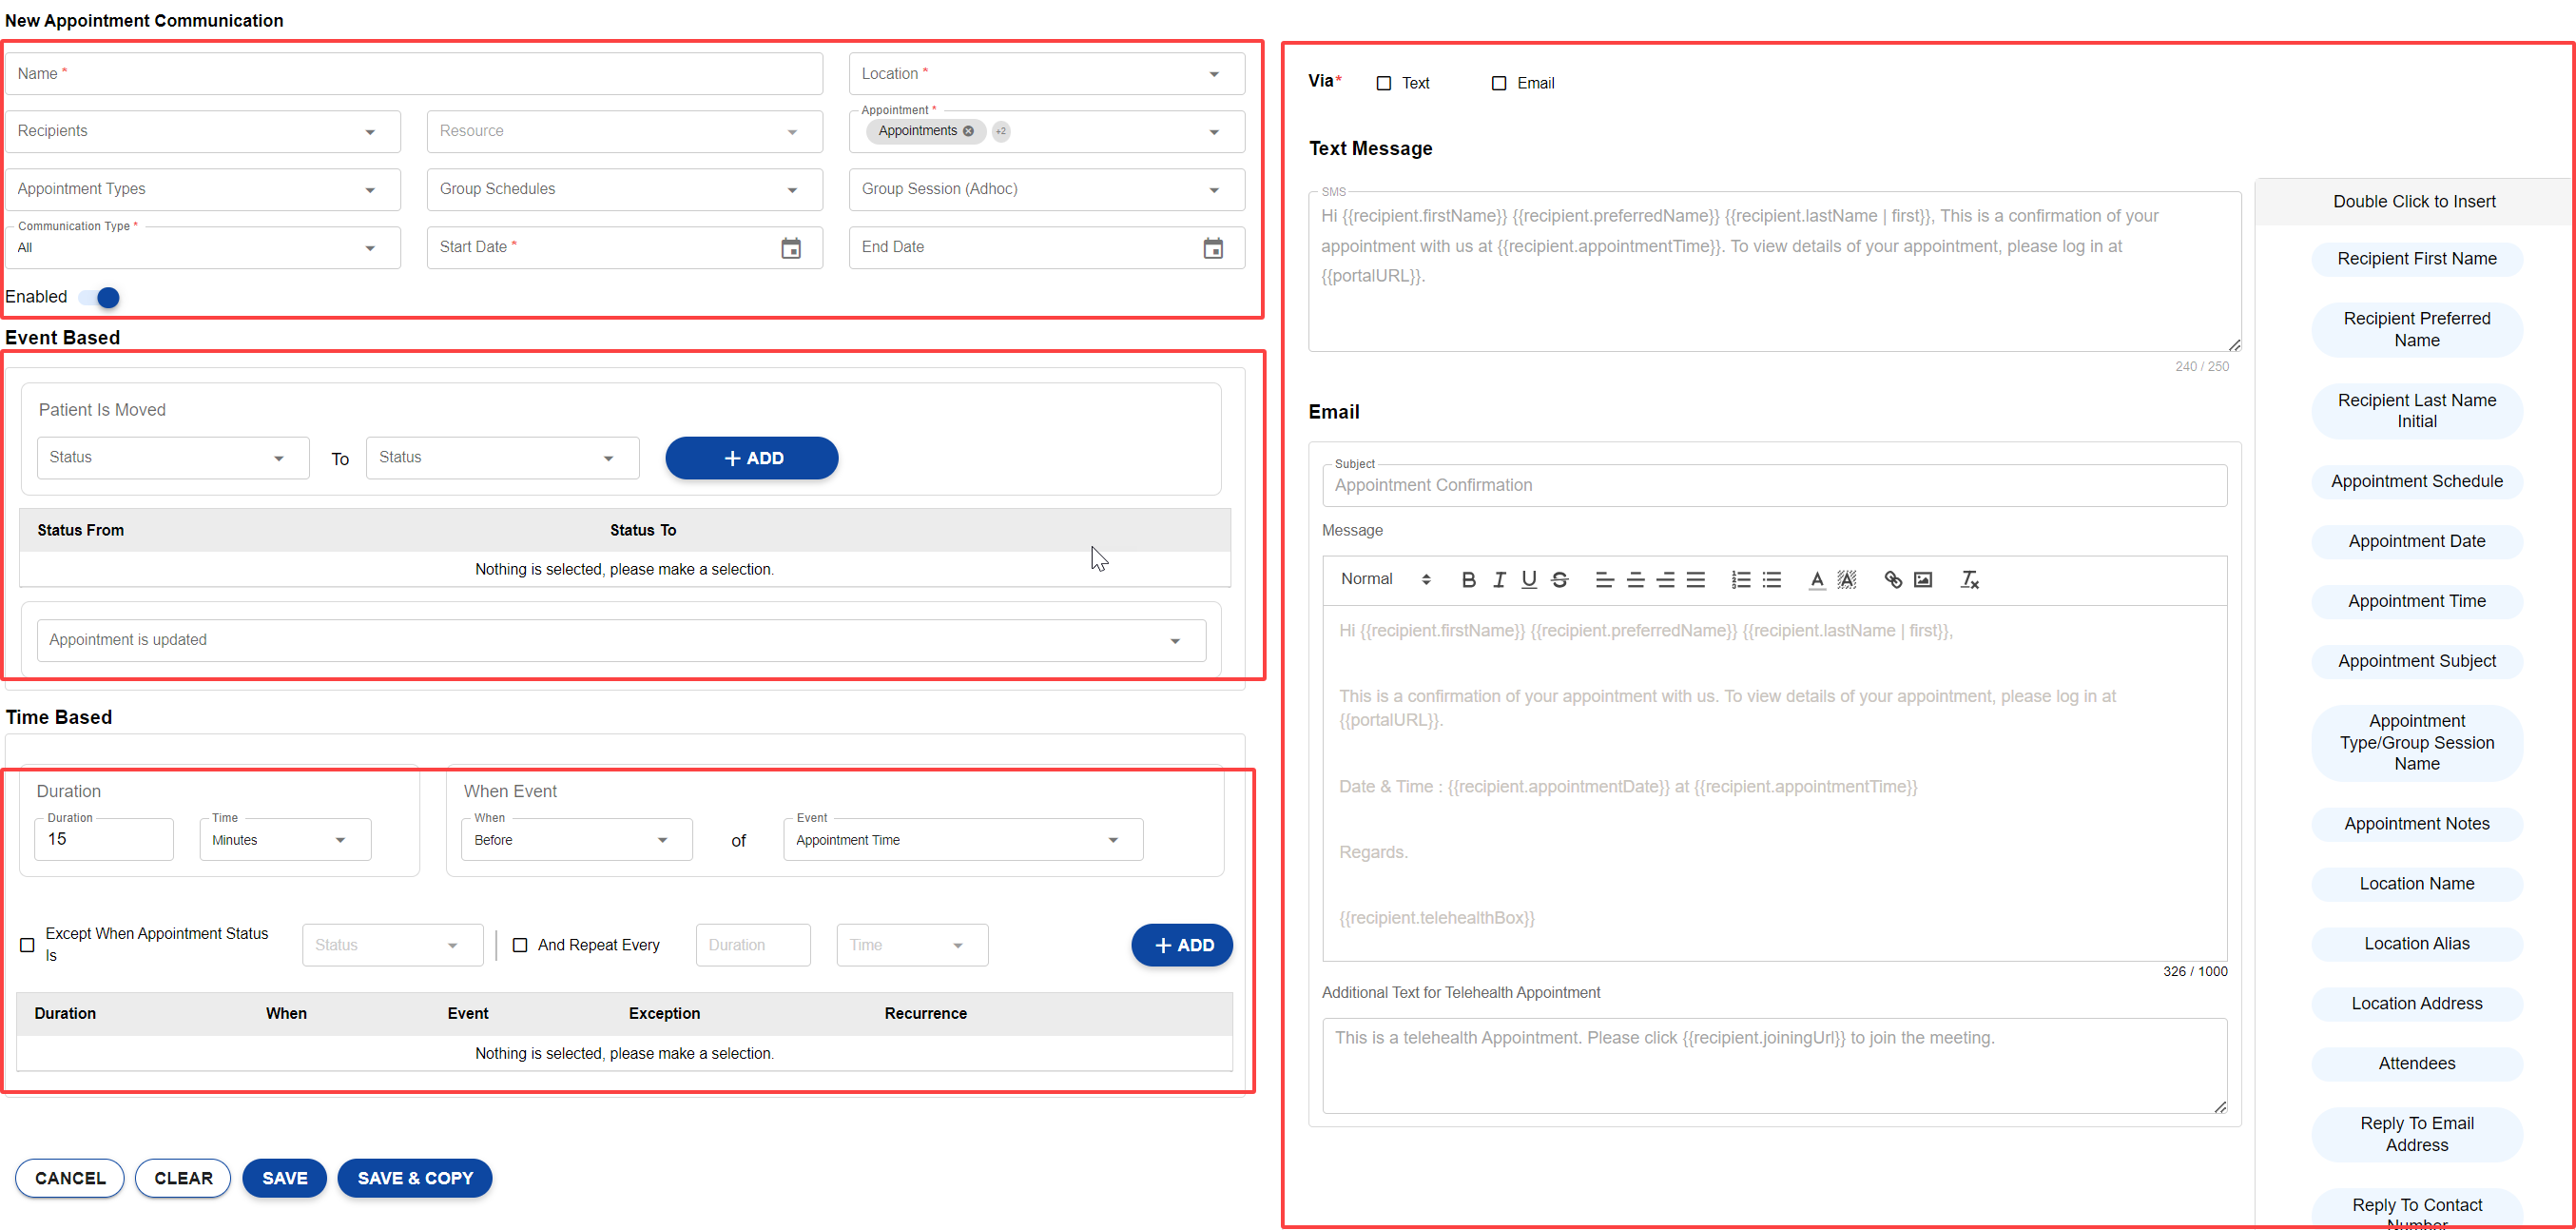The width and height of the screenshot is (2576, 1230).
Task: Click the SAVE & COPY button
Action: point(414,1177)
